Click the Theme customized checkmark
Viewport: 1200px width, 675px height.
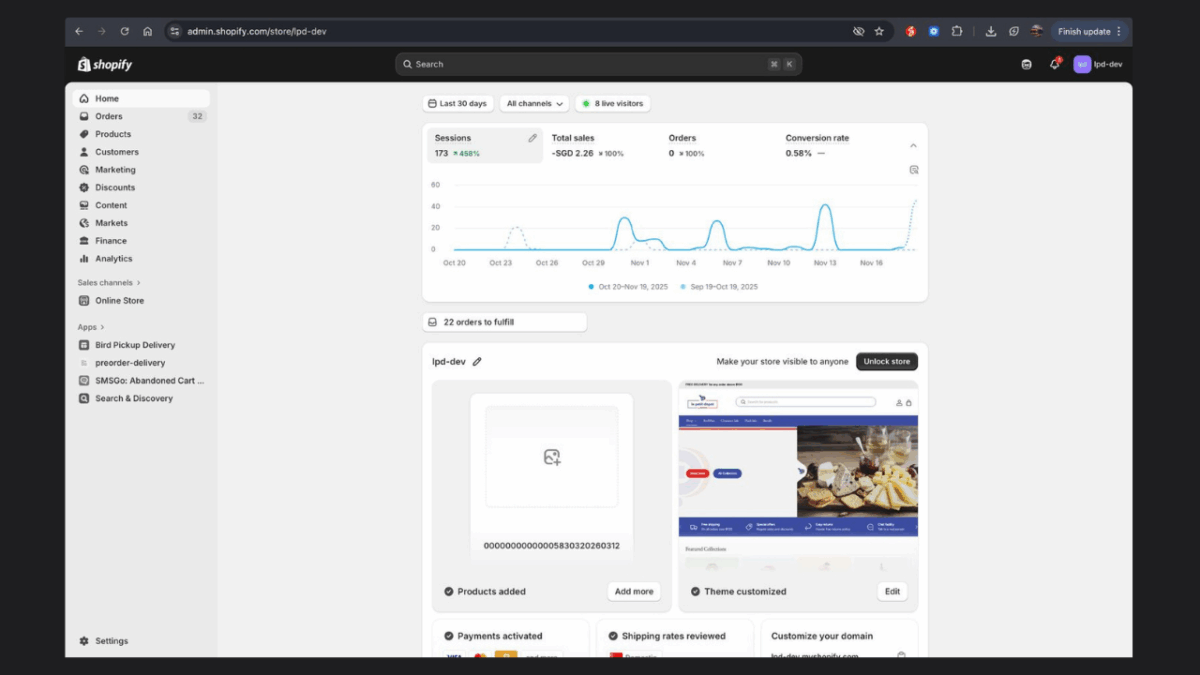pyautogui.click(x=695, y=591)
